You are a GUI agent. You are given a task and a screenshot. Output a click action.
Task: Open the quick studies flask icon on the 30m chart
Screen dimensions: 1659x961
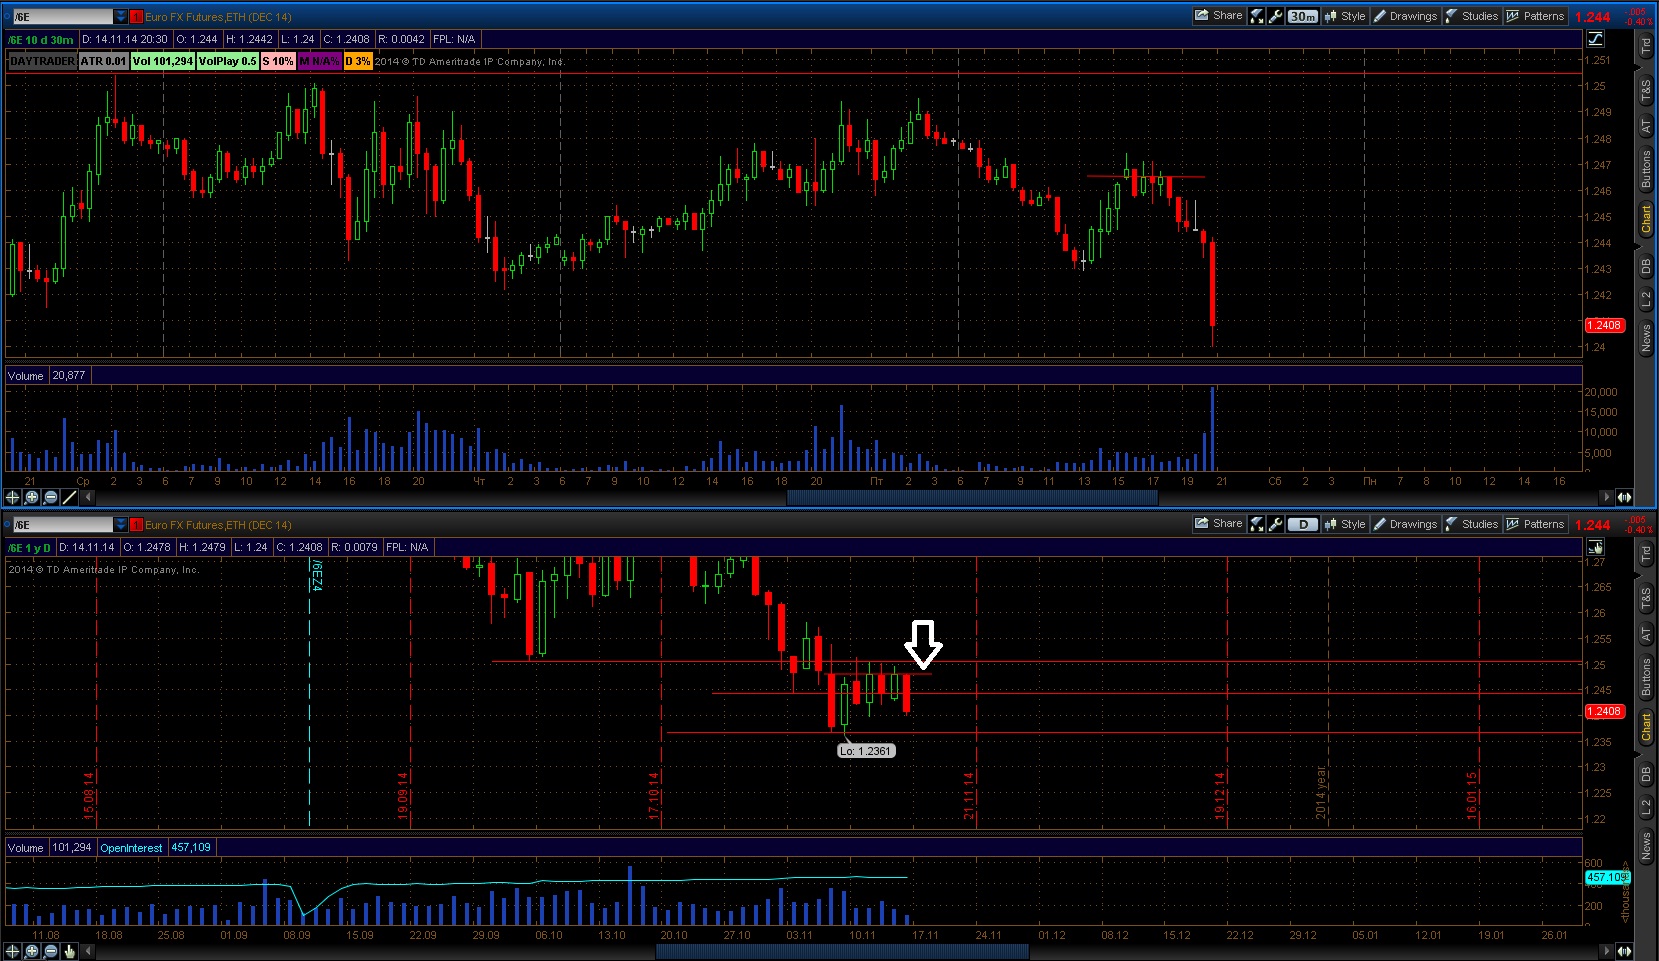[x=1258, y=16]
